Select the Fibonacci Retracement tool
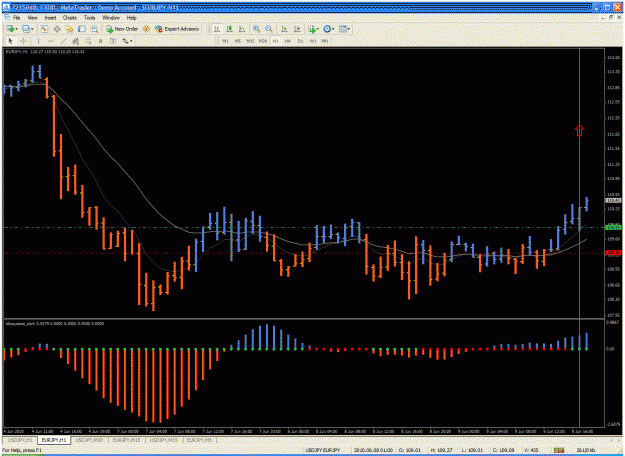The height and width of the screenshot is (456, 625). point(88,41)
